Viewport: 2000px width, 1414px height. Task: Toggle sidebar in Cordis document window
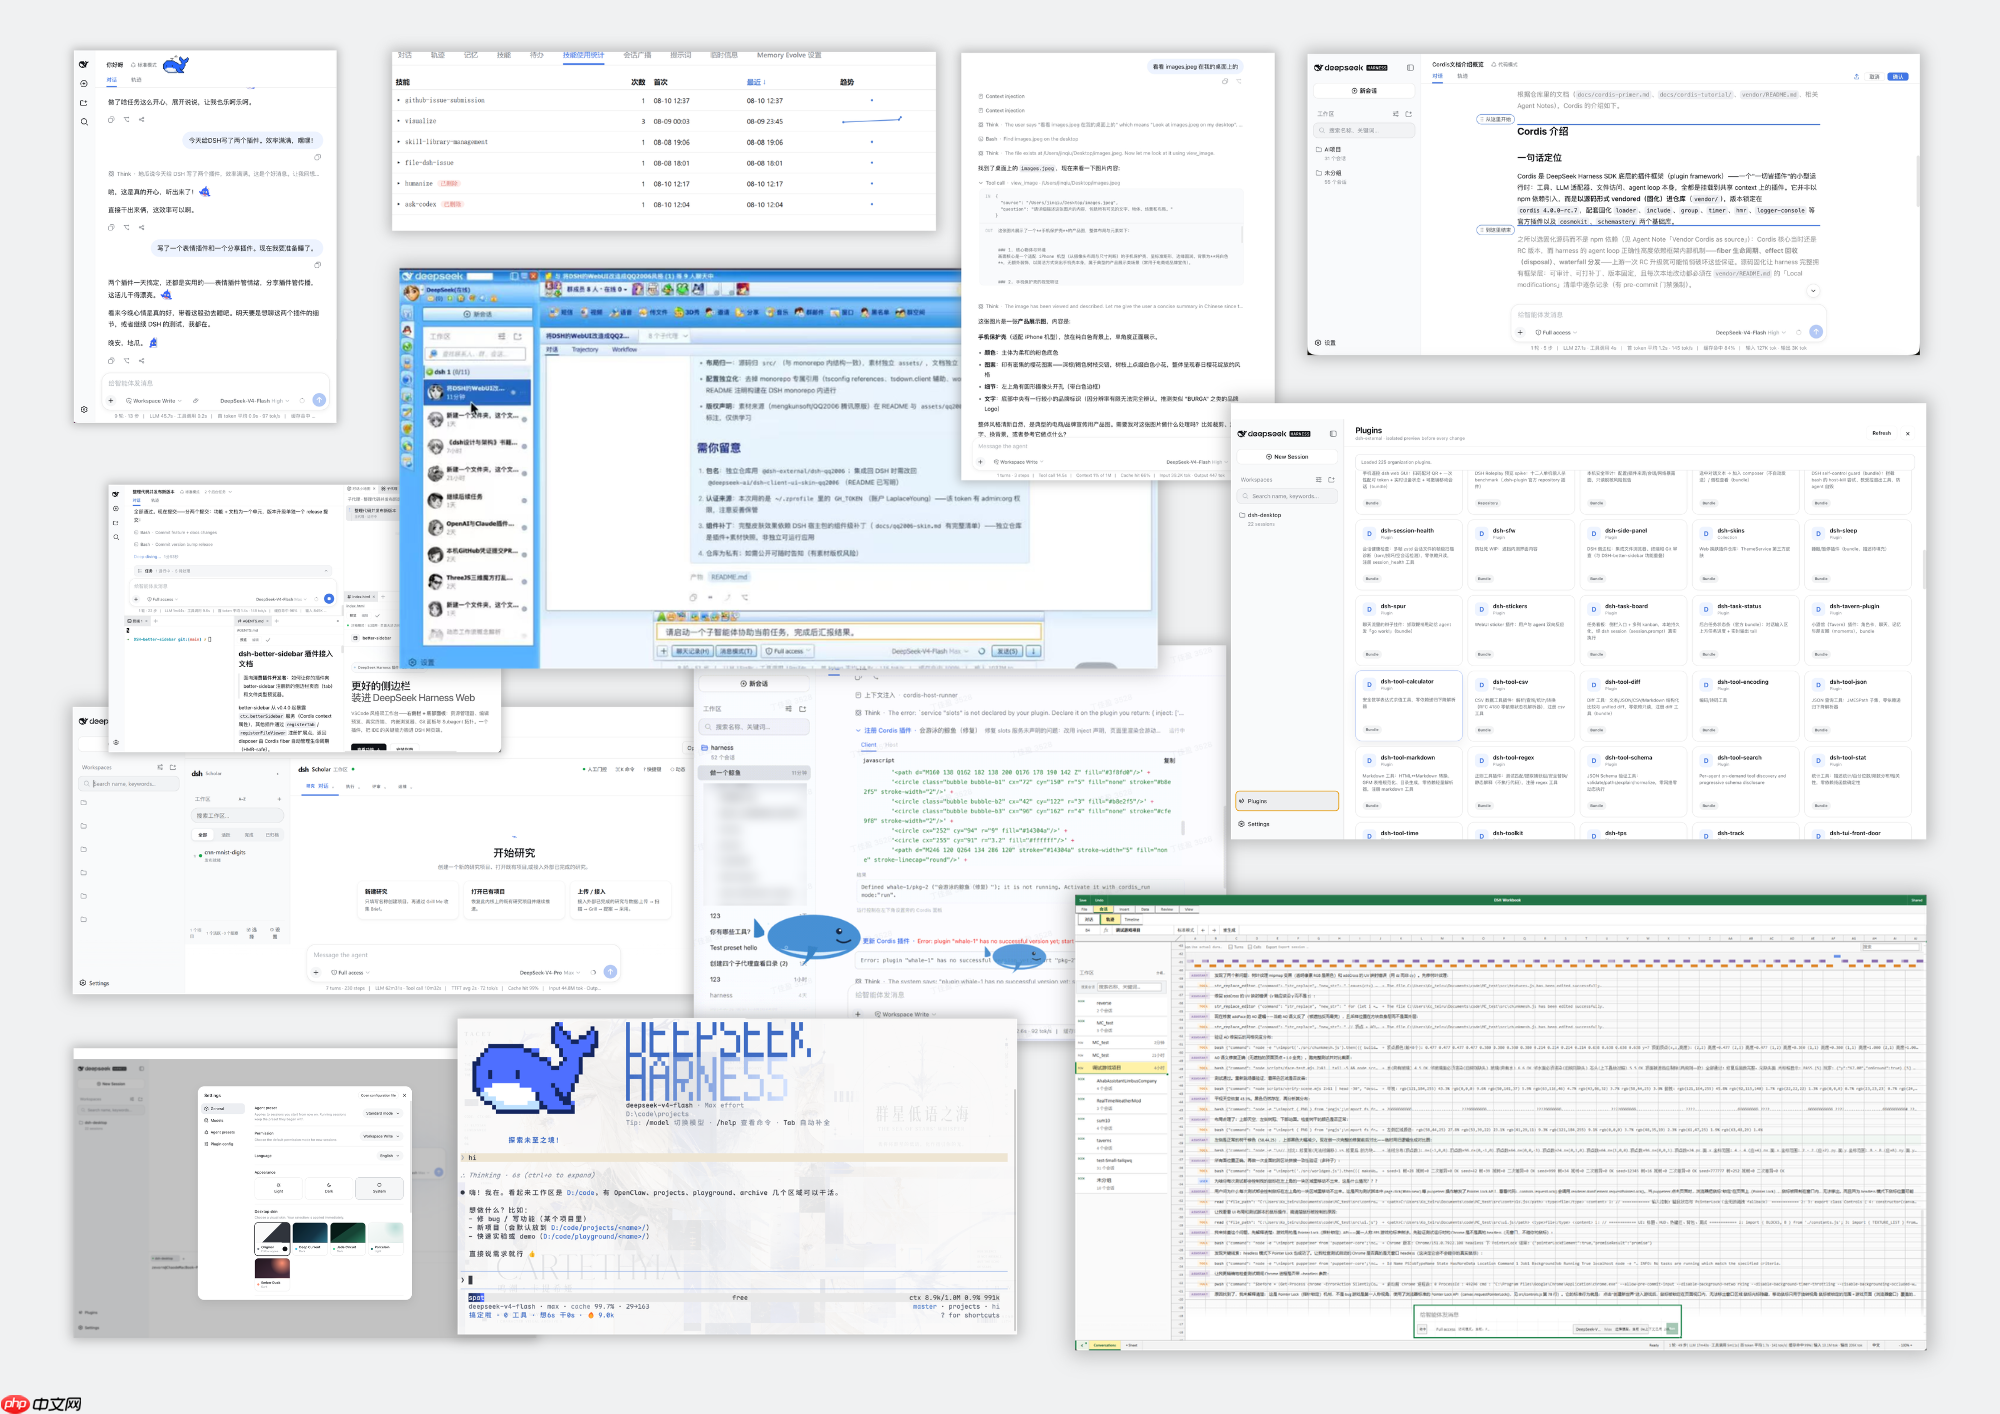pos(1410,68)
